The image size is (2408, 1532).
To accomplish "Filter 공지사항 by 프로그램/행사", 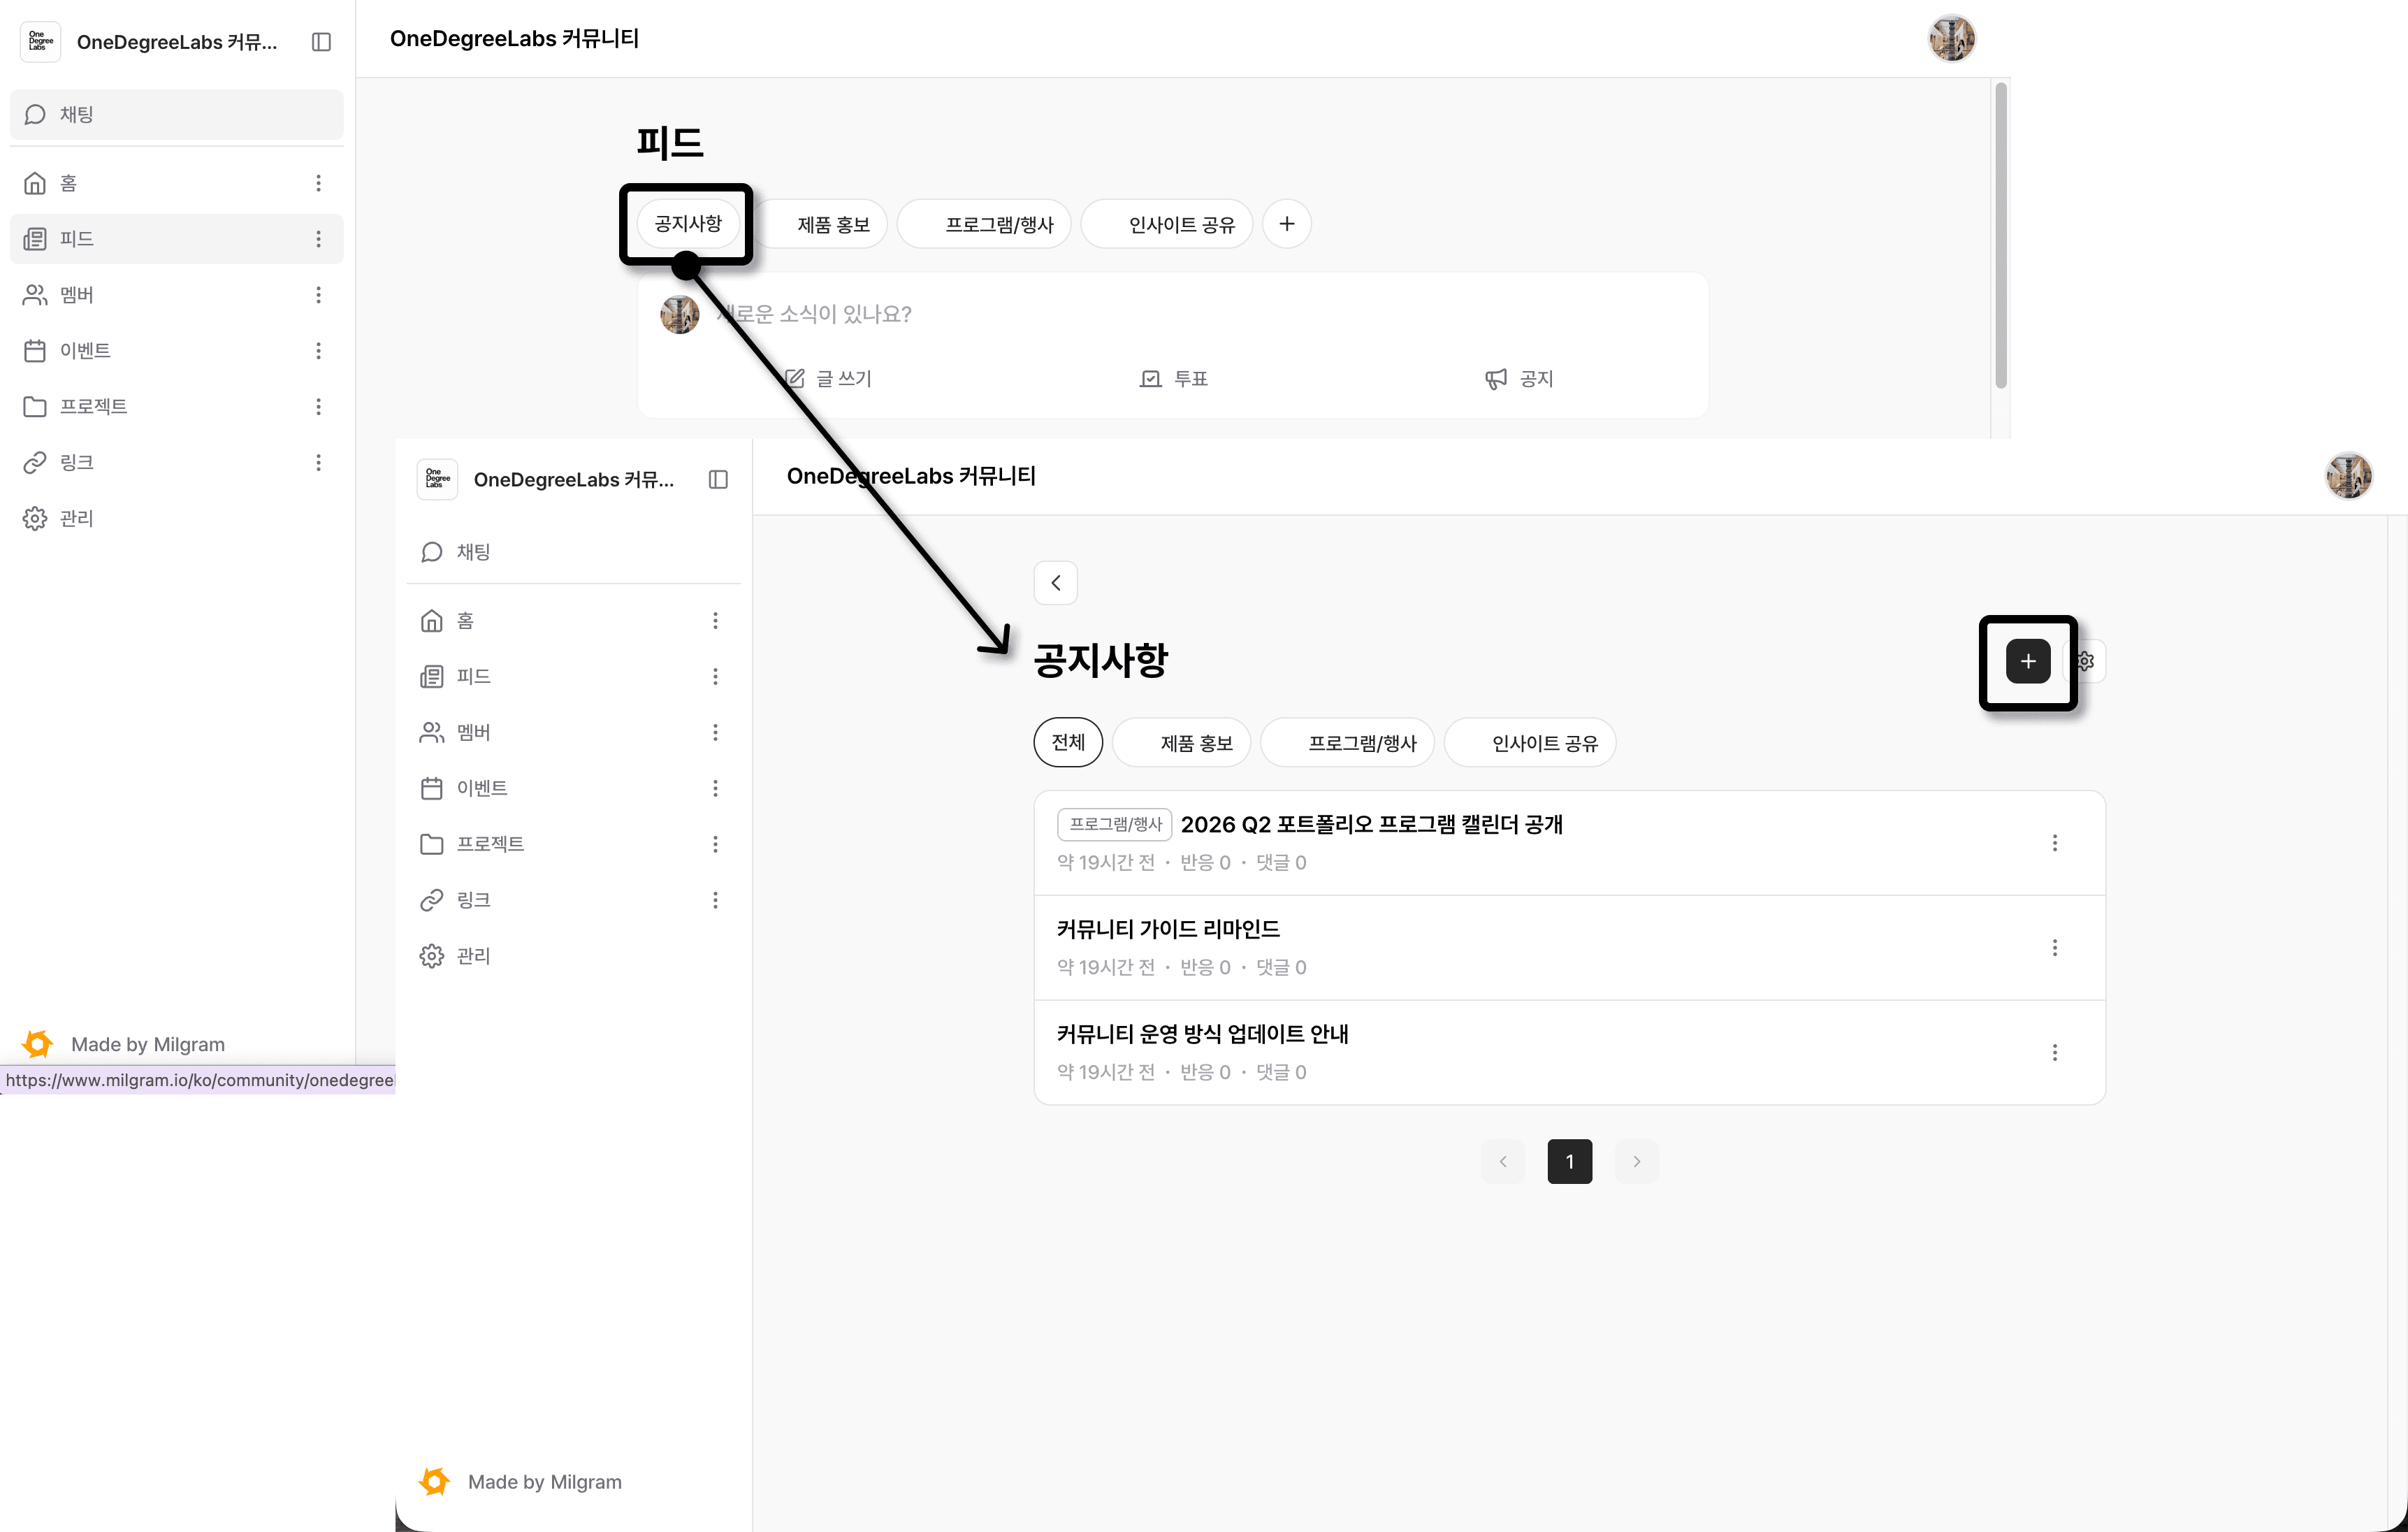I will [1348, 743].
